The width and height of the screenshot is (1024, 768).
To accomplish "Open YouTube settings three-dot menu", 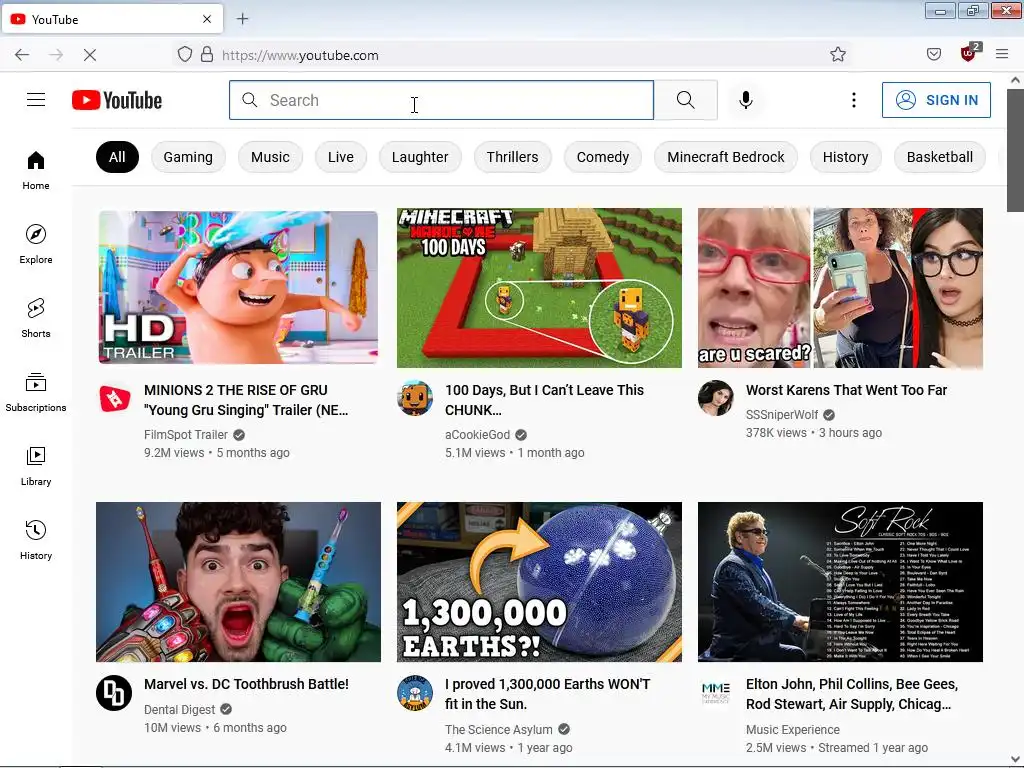I will (x=854, y=100).
